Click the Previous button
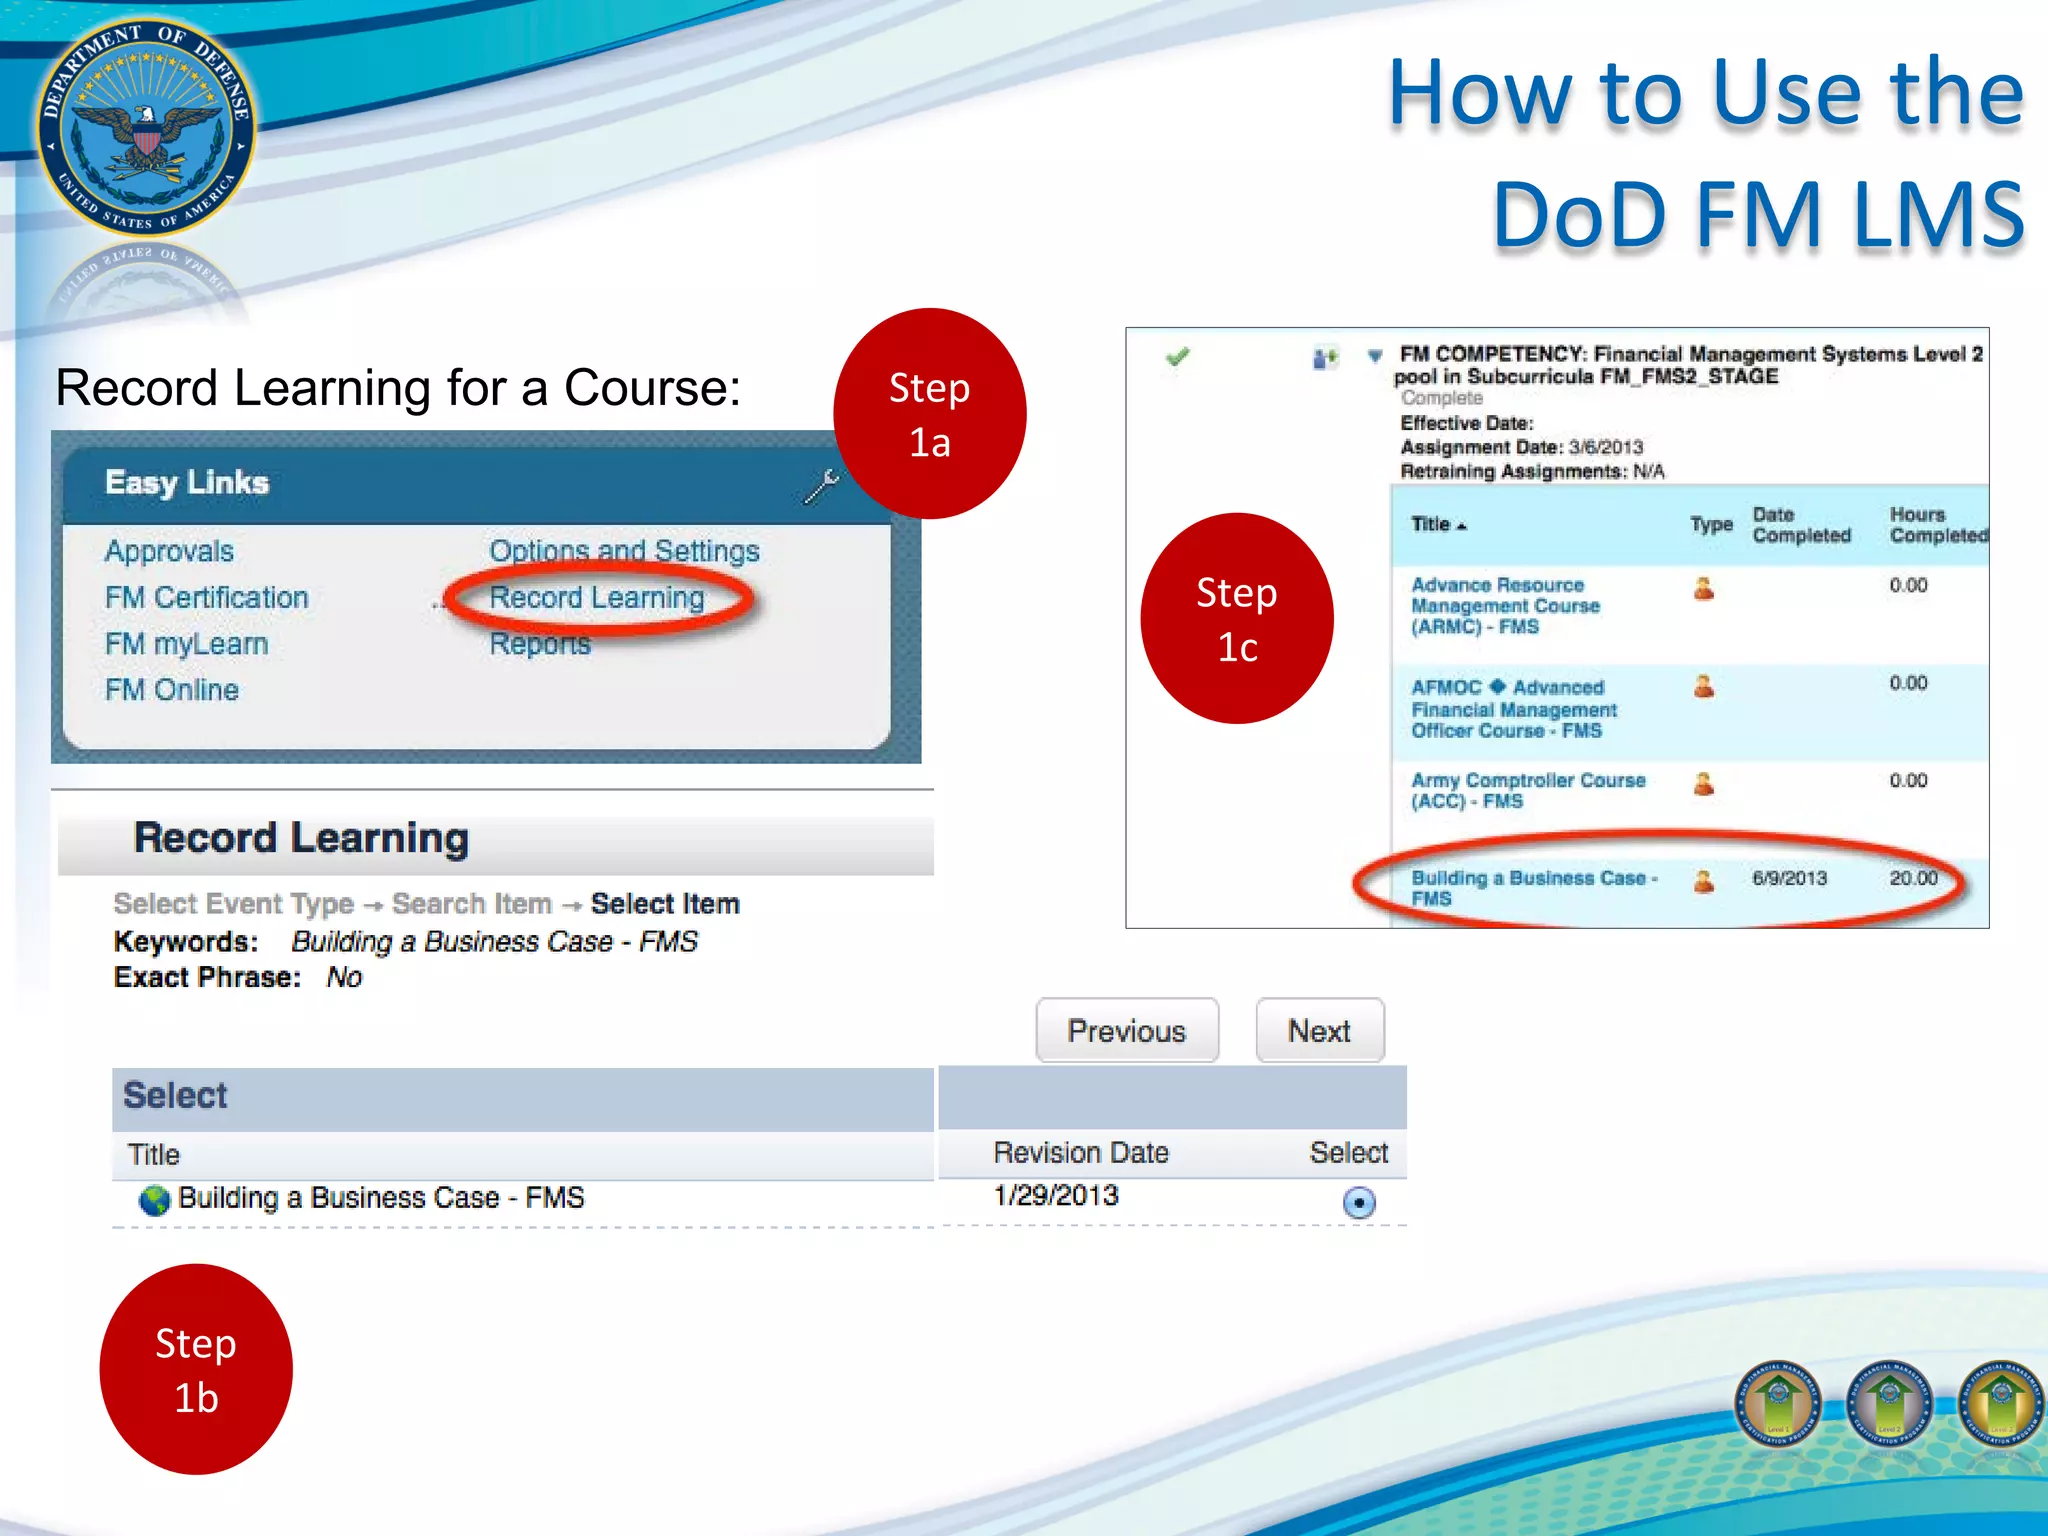The width and height of the screenshot is (2048, 1536). pos(1126,1031)
